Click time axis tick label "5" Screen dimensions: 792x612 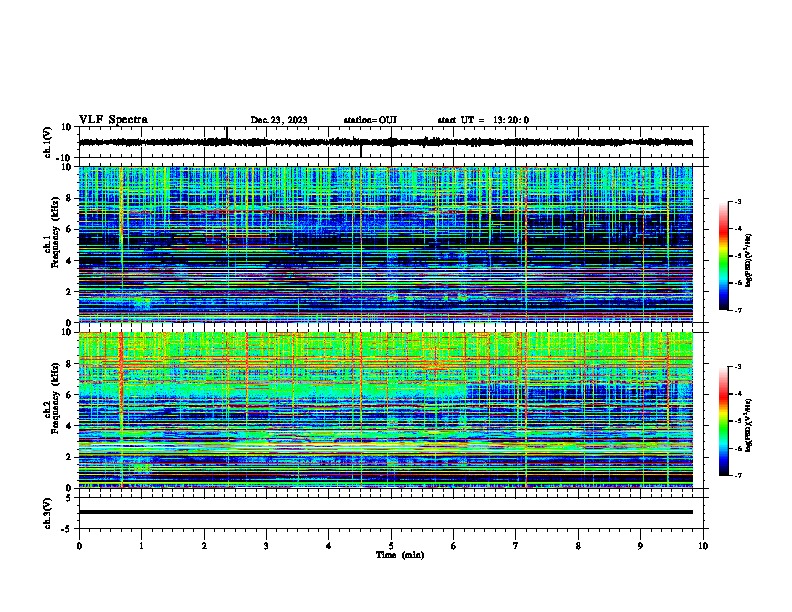pyautogui.click(x=391, y=546)
